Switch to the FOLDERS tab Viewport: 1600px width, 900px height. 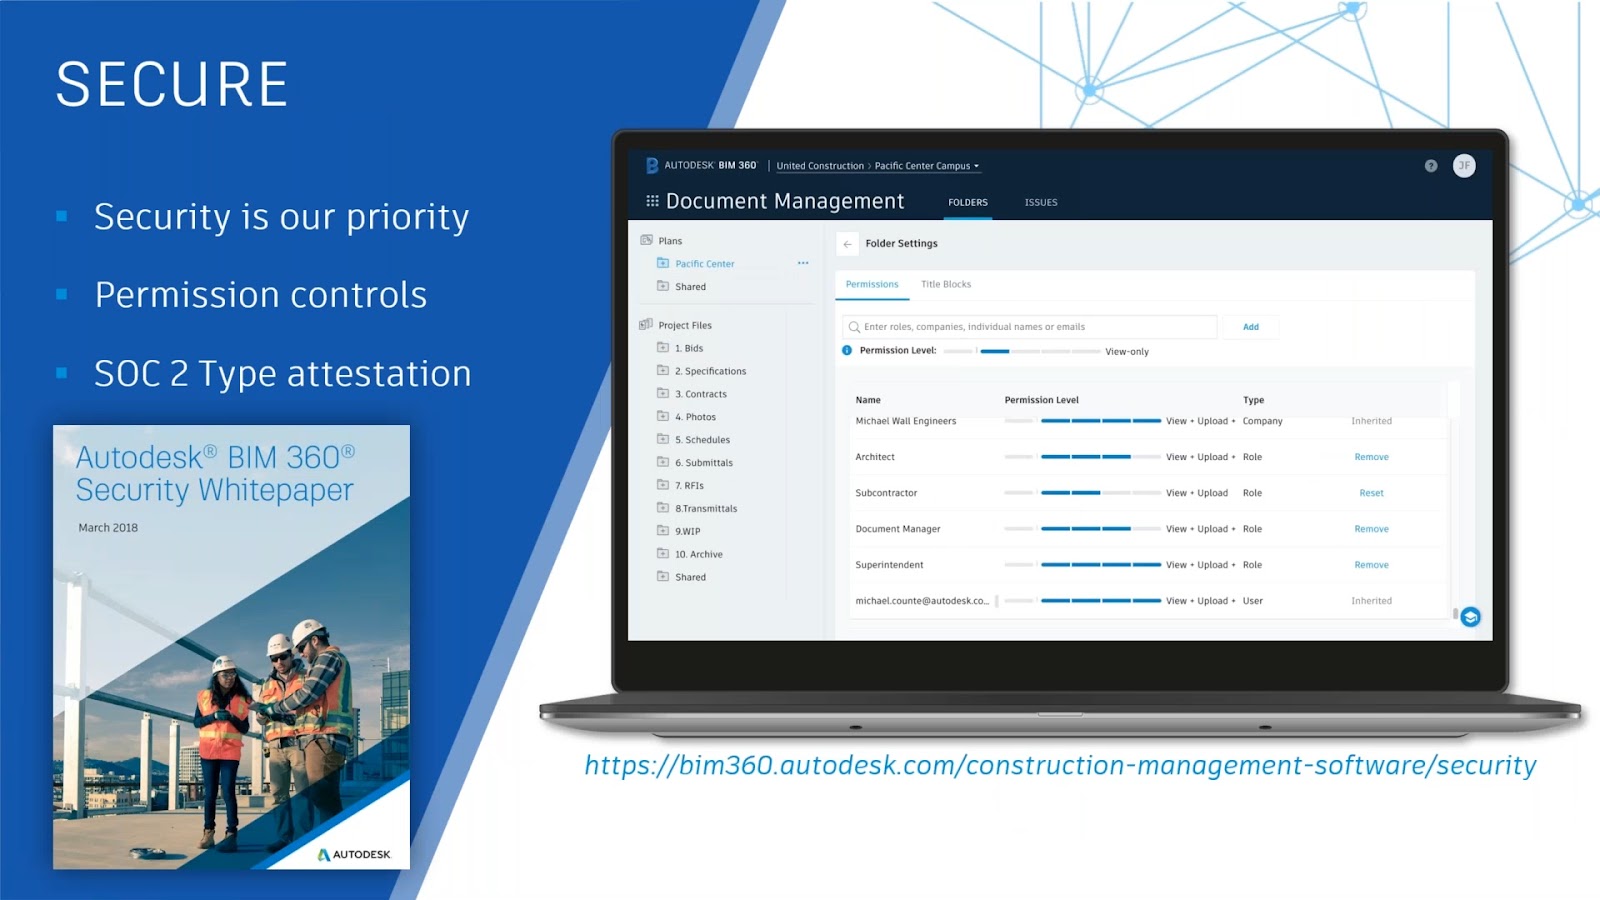968,203
